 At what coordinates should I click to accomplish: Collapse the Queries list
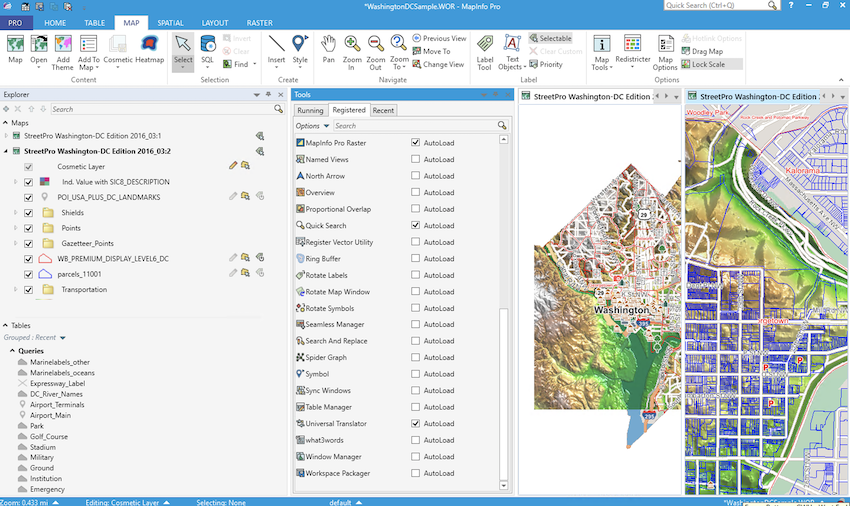click(x=12, y=351)
